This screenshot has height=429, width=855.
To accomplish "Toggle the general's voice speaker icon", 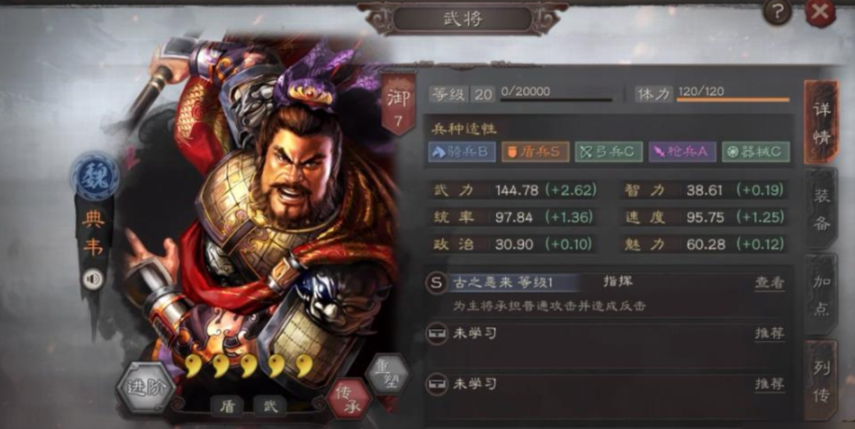I will (94, 280).
